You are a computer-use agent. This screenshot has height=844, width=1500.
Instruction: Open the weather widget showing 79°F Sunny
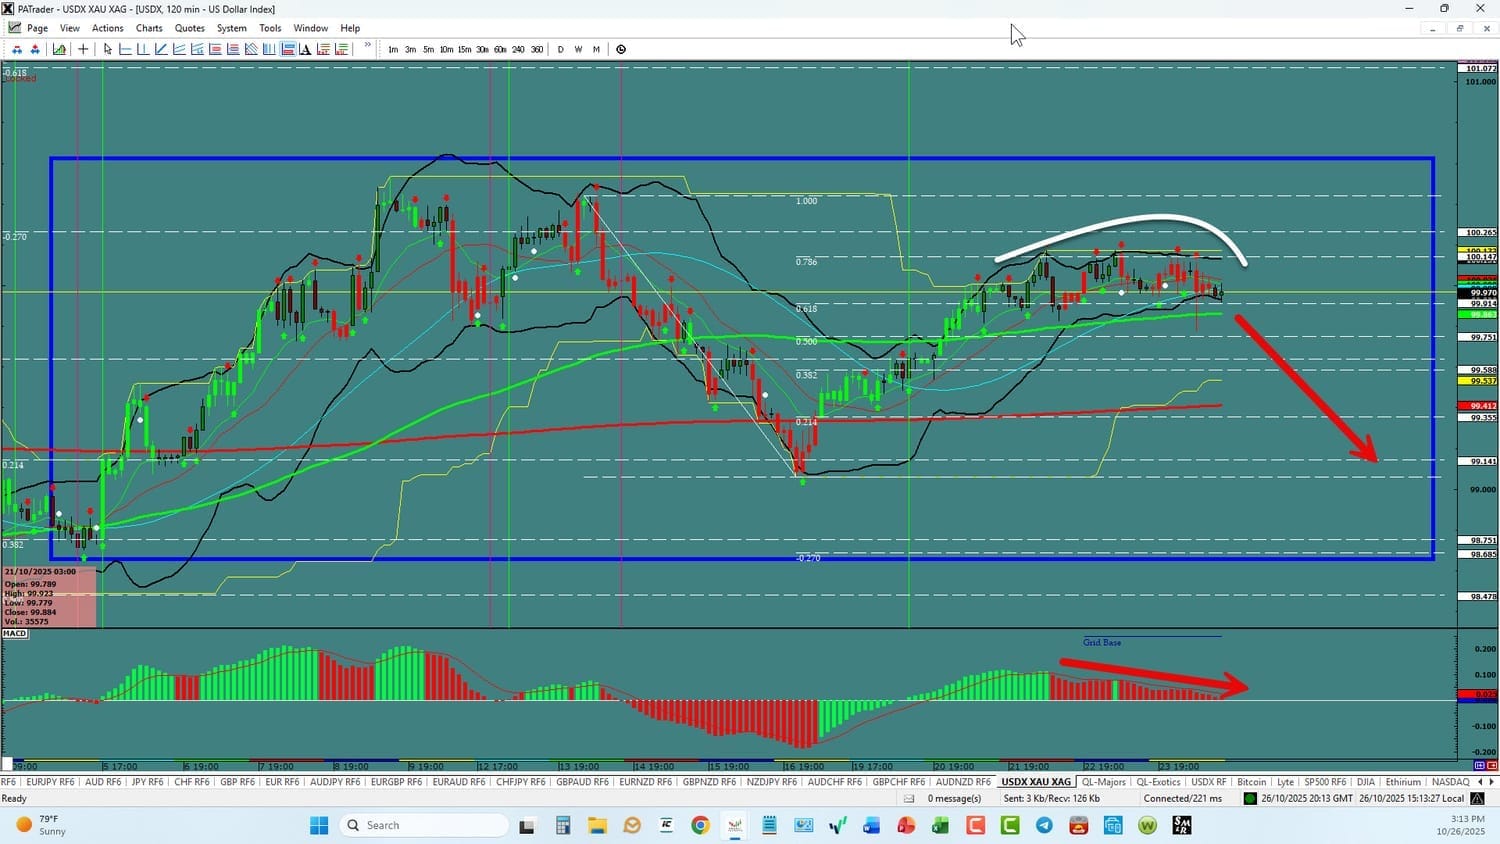pos(40,825)
